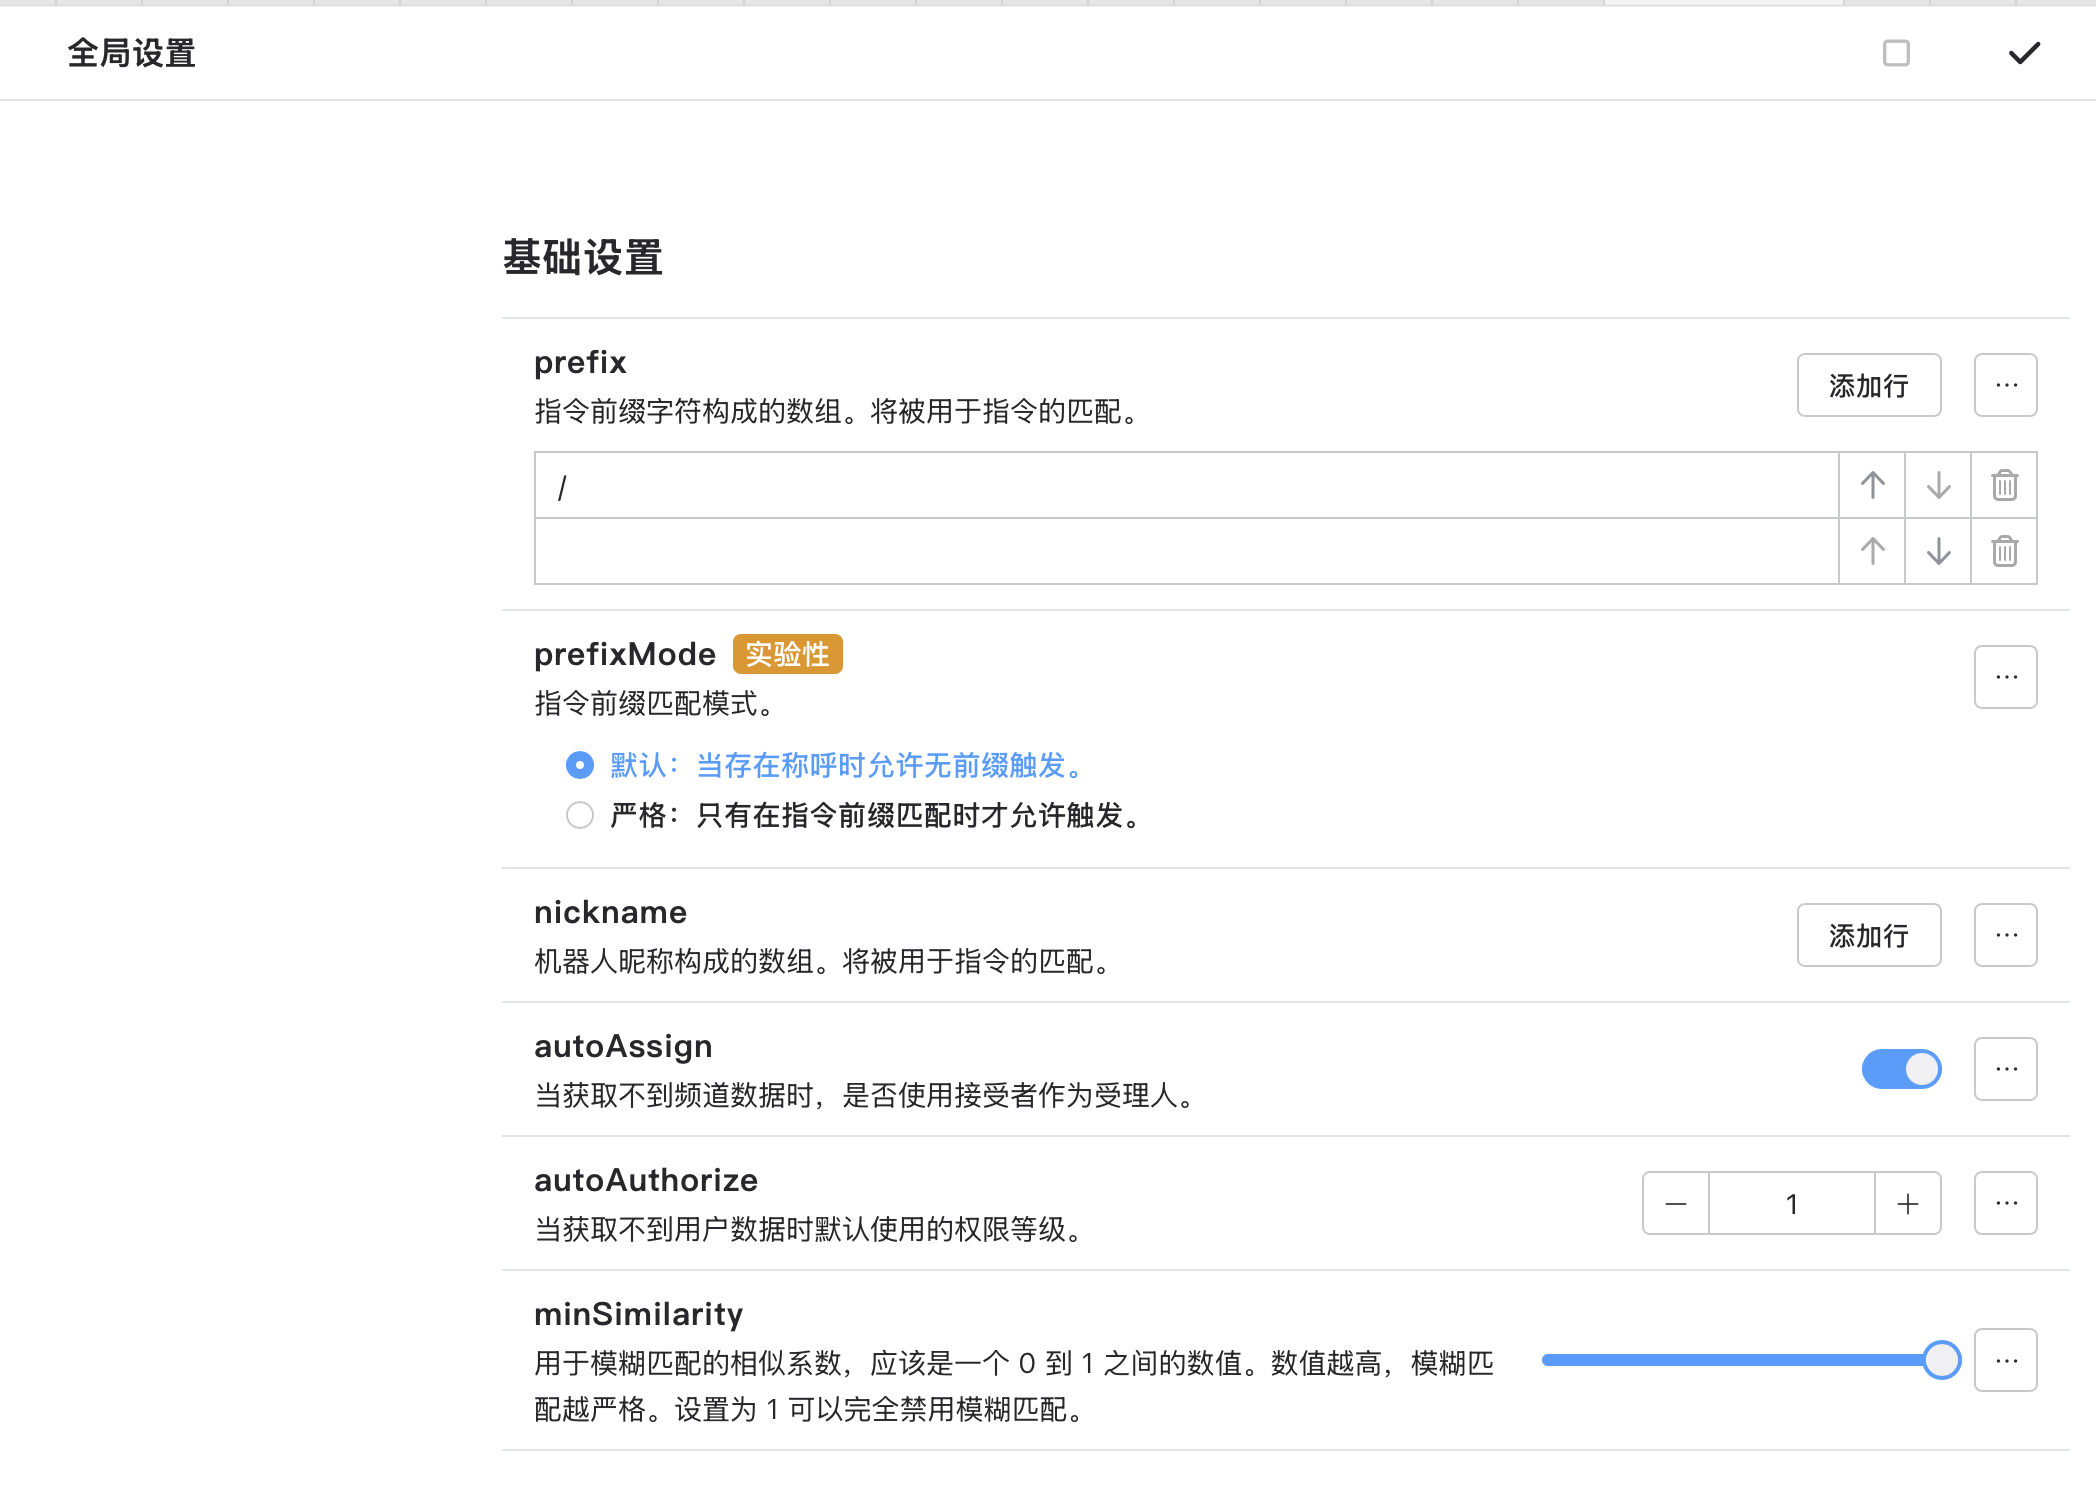Delete the first prefix row with '/'
Screen dimensions: 2096x1486
coord(2004,485)
